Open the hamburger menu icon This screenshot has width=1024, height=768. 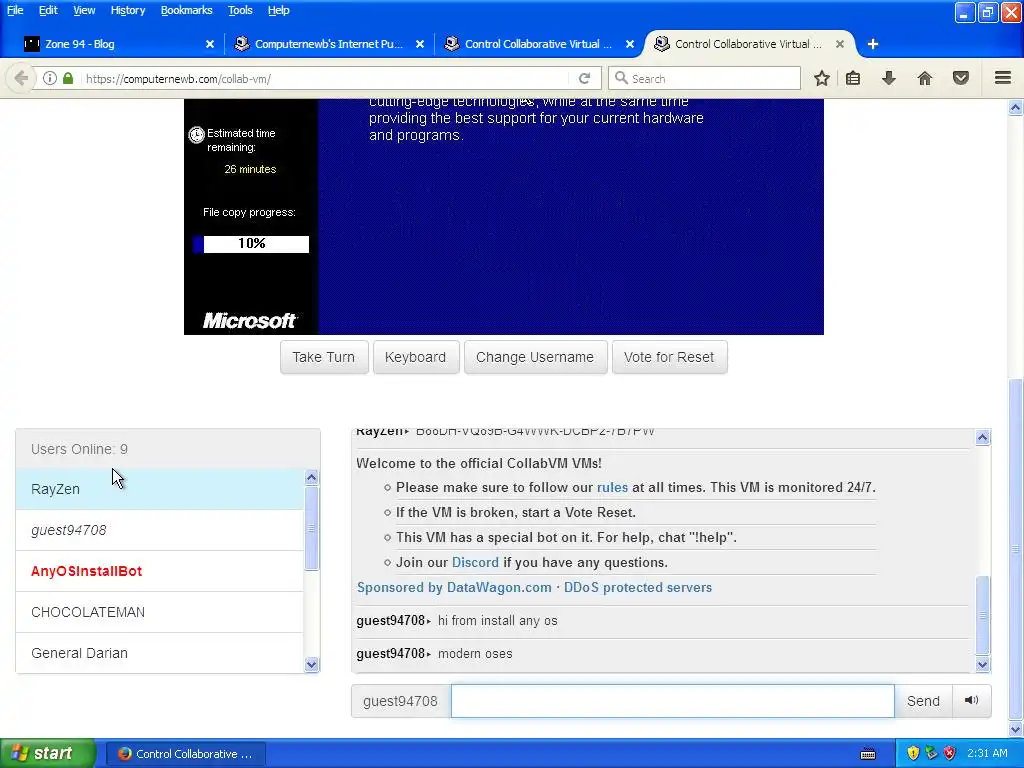pos(1003,78)
